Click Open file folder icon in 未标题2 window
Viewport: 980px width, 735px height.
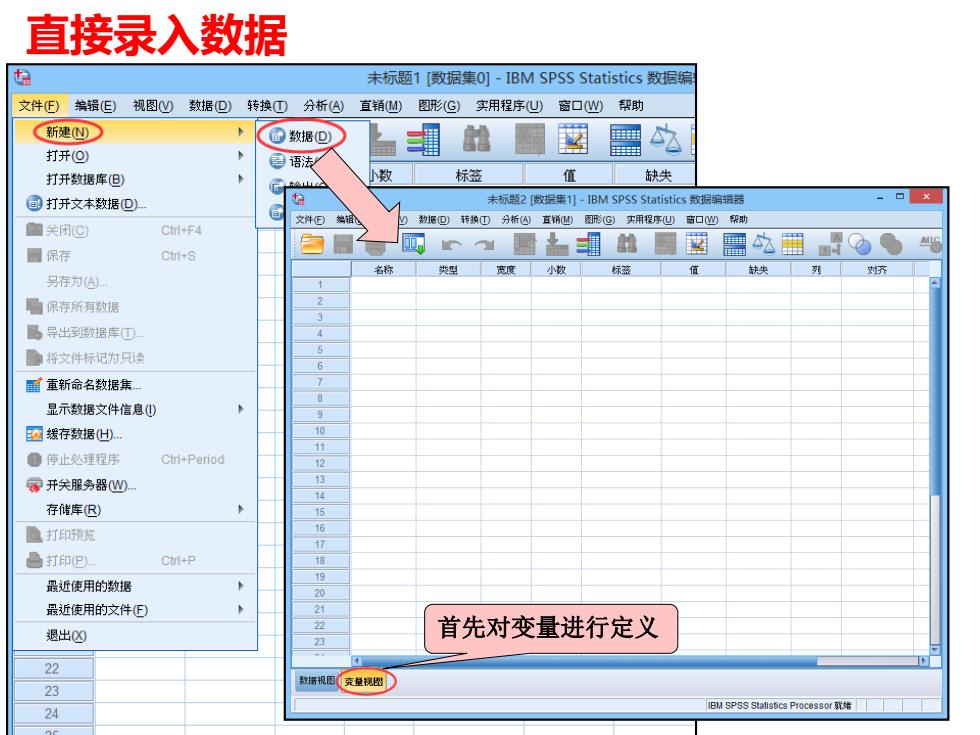[311, 244]
